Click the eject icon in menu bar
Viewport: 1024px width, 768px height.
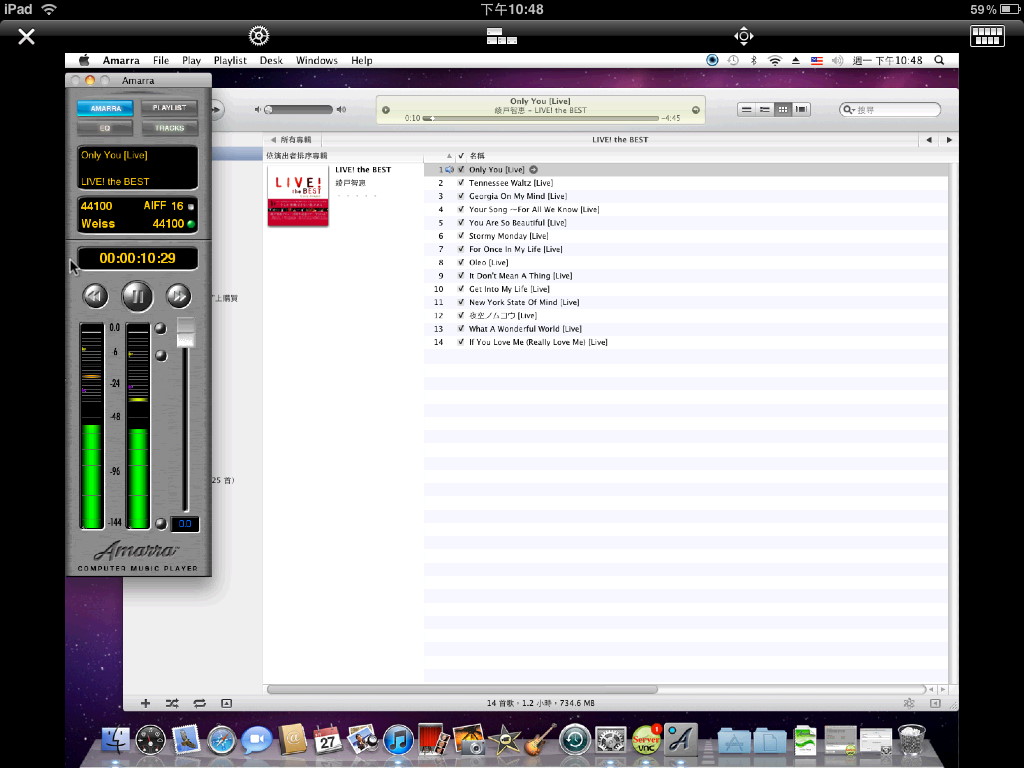[795, 60]
